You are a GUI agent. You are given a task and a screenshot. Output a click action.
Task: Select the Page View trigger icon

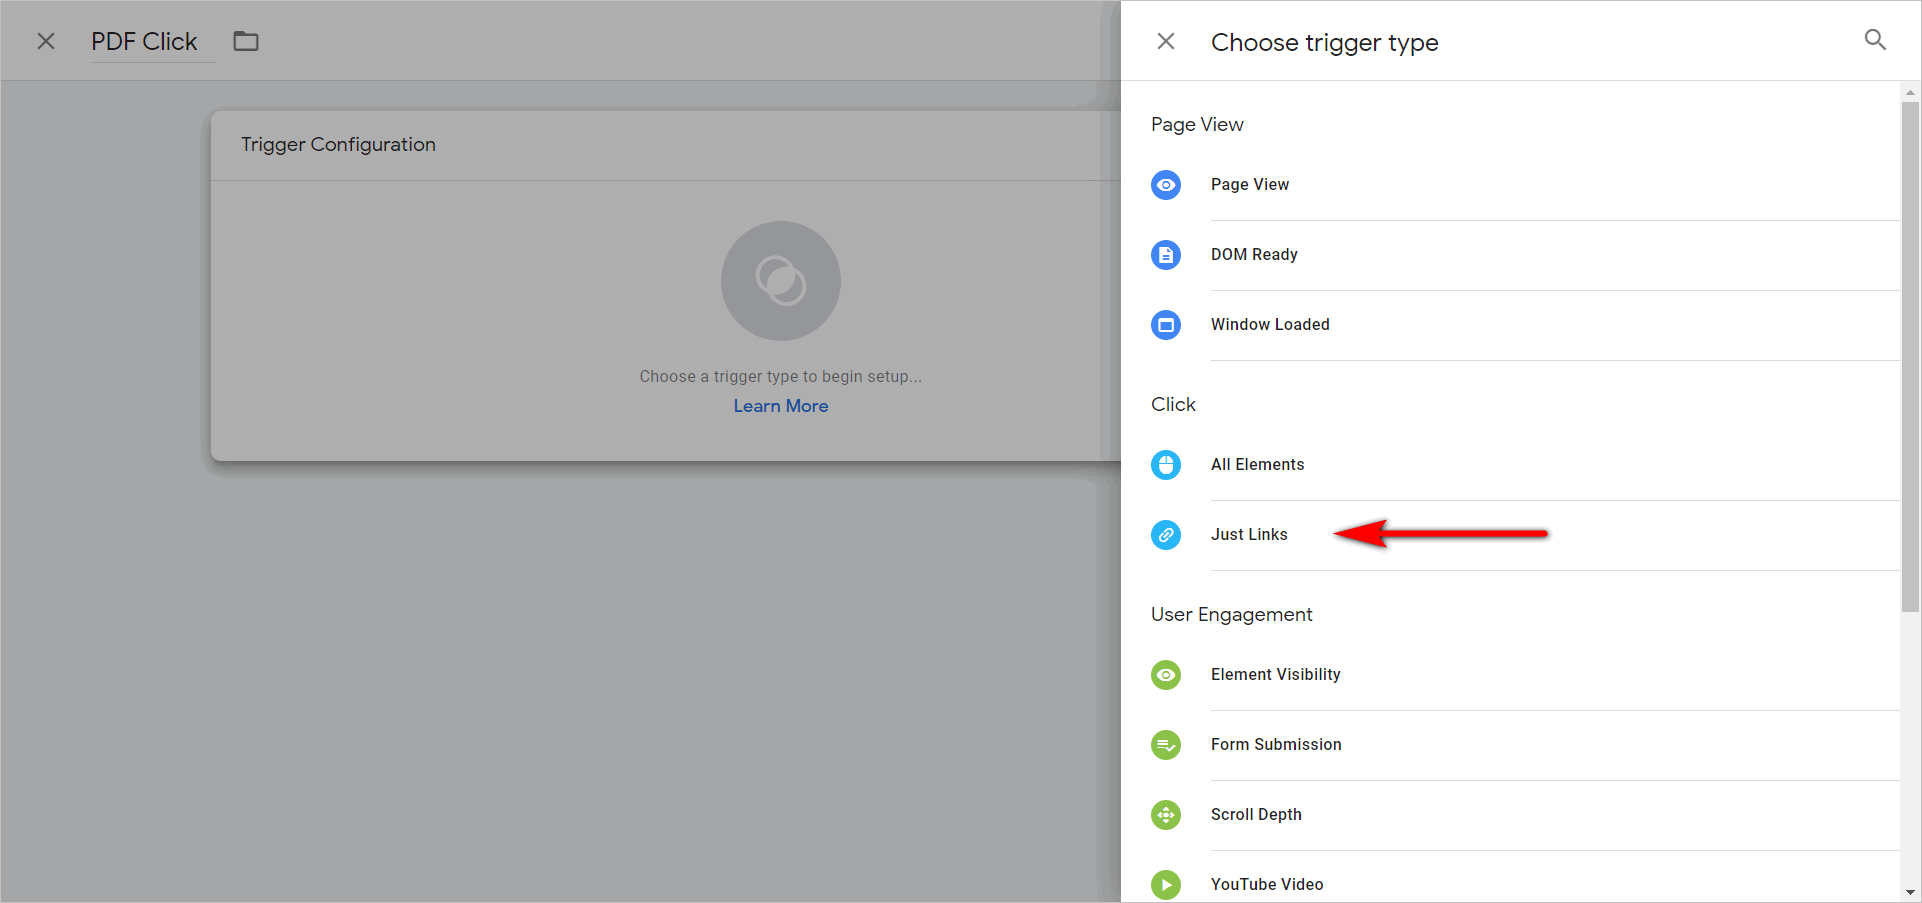(x=1166, y=184)
